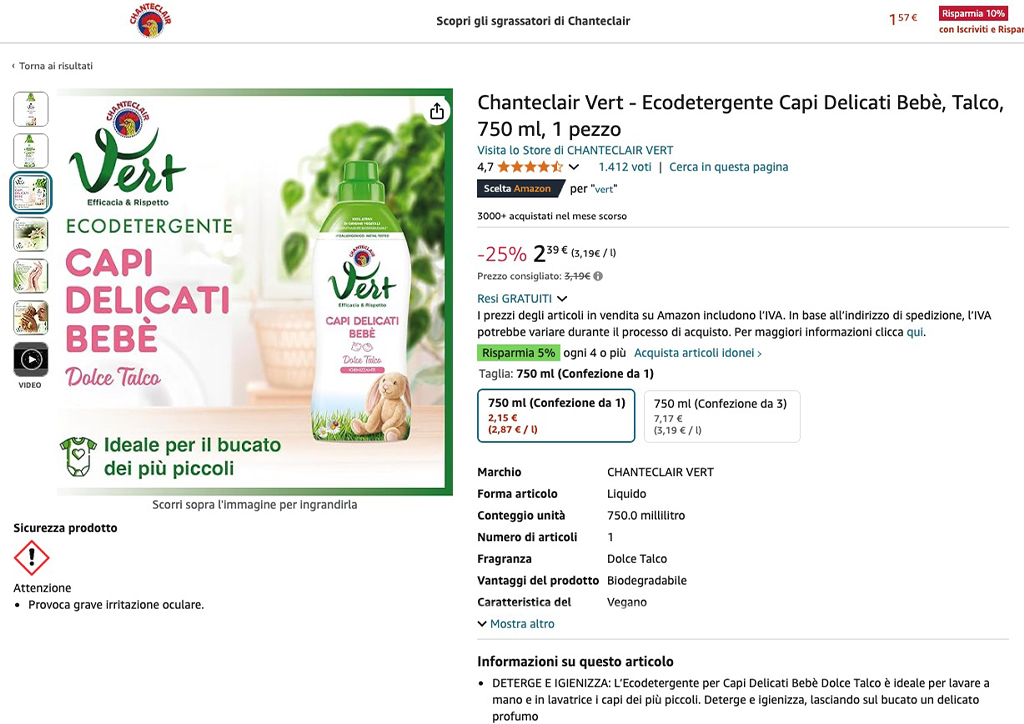
Task: Choose the 750 ml Confezione da 3 option
Action: click(x=722, y=417)
